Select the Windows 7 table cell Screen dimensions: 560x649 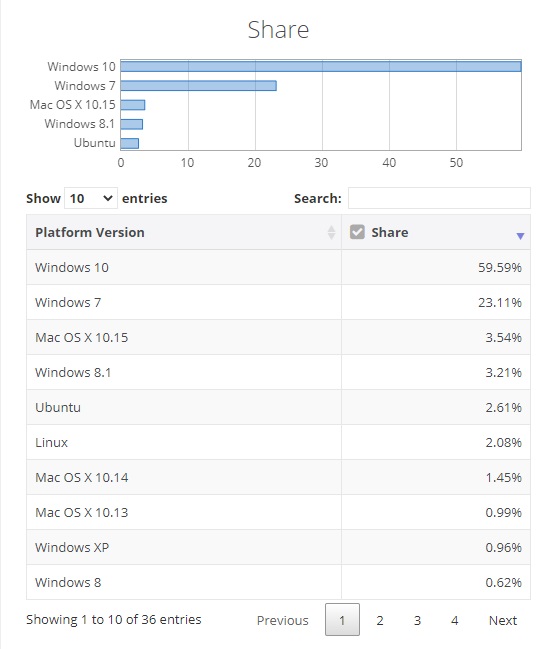point(184,302)
